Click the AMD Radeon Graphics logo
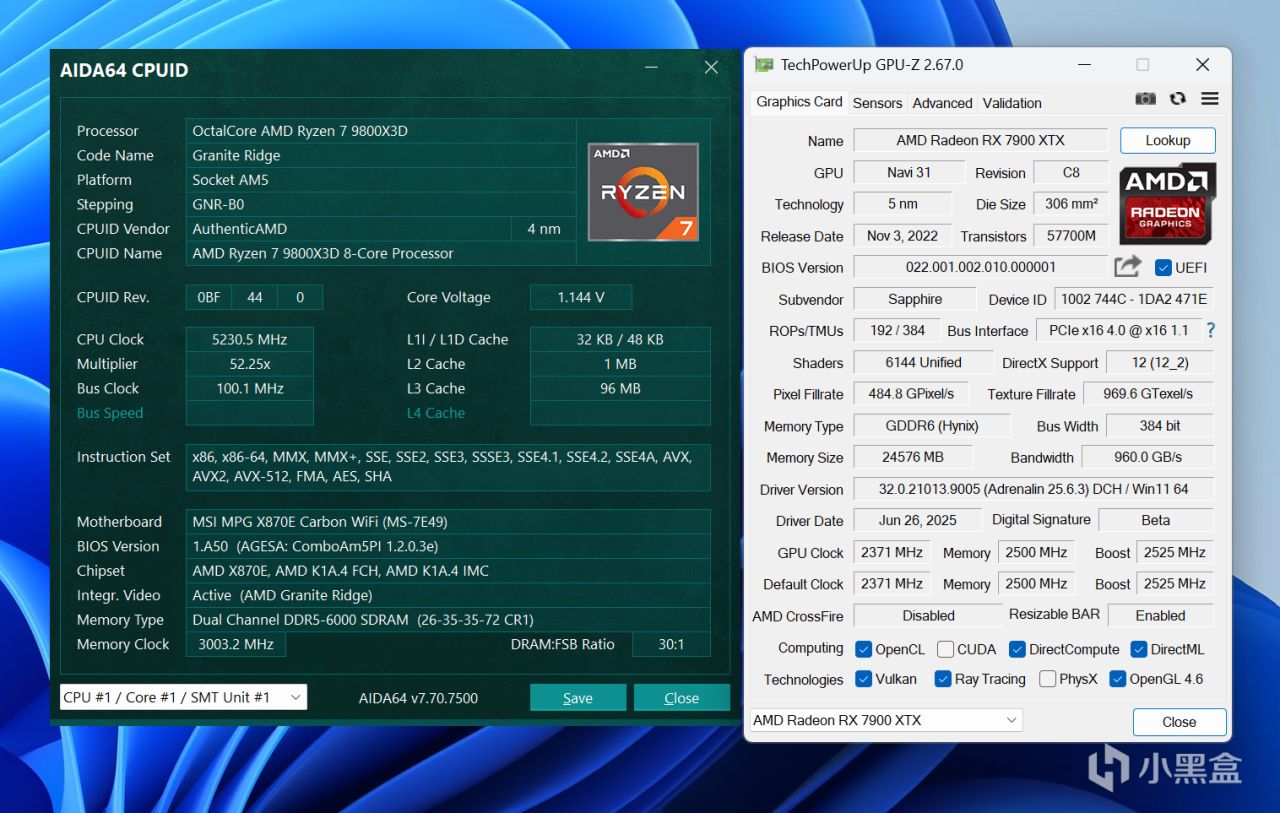1280x813 pixels. (1168, 205)
